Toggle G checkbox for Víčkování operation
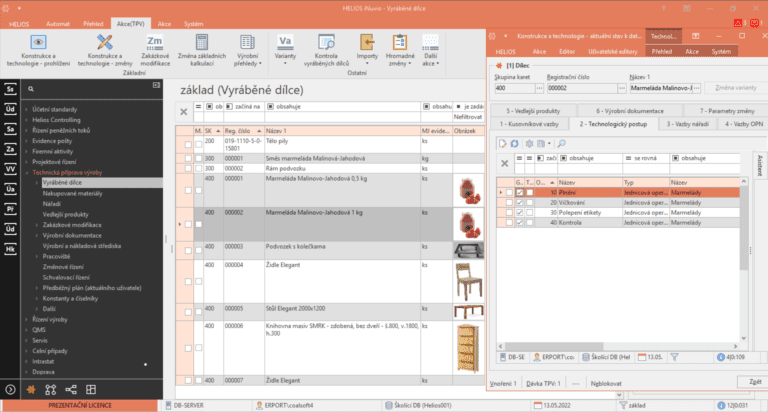Viewport: 768px width, 412px height. pos(520,202)
